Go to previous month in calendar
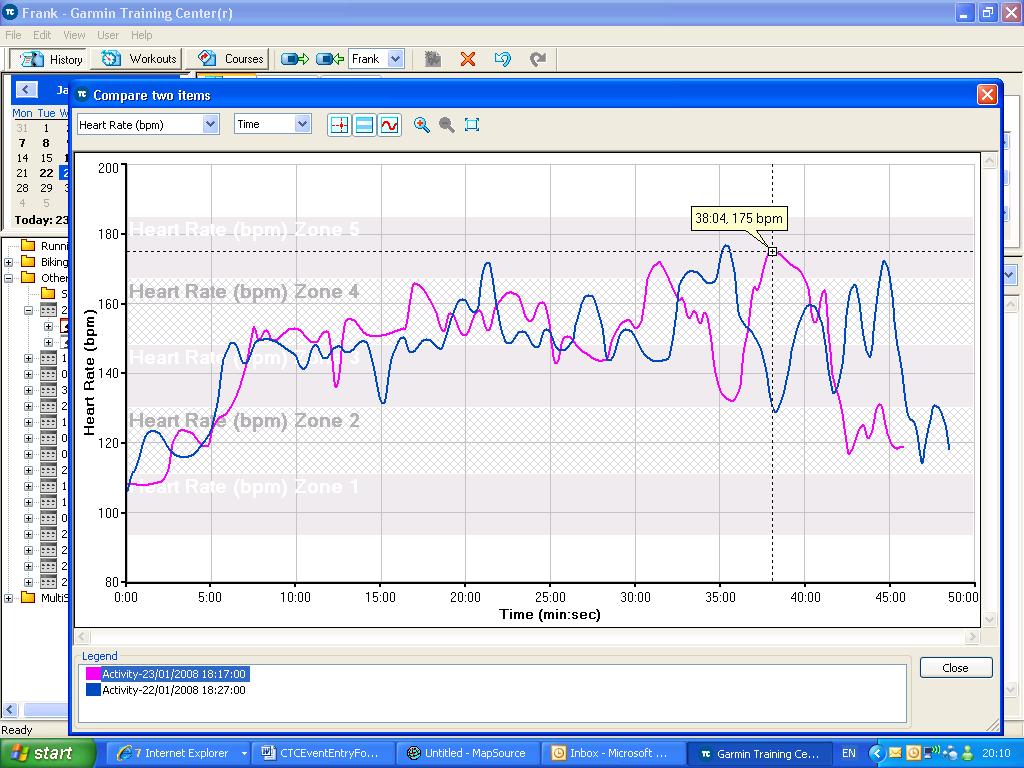The height and width of the screenshot is (768, 1024). pos(26,90)
